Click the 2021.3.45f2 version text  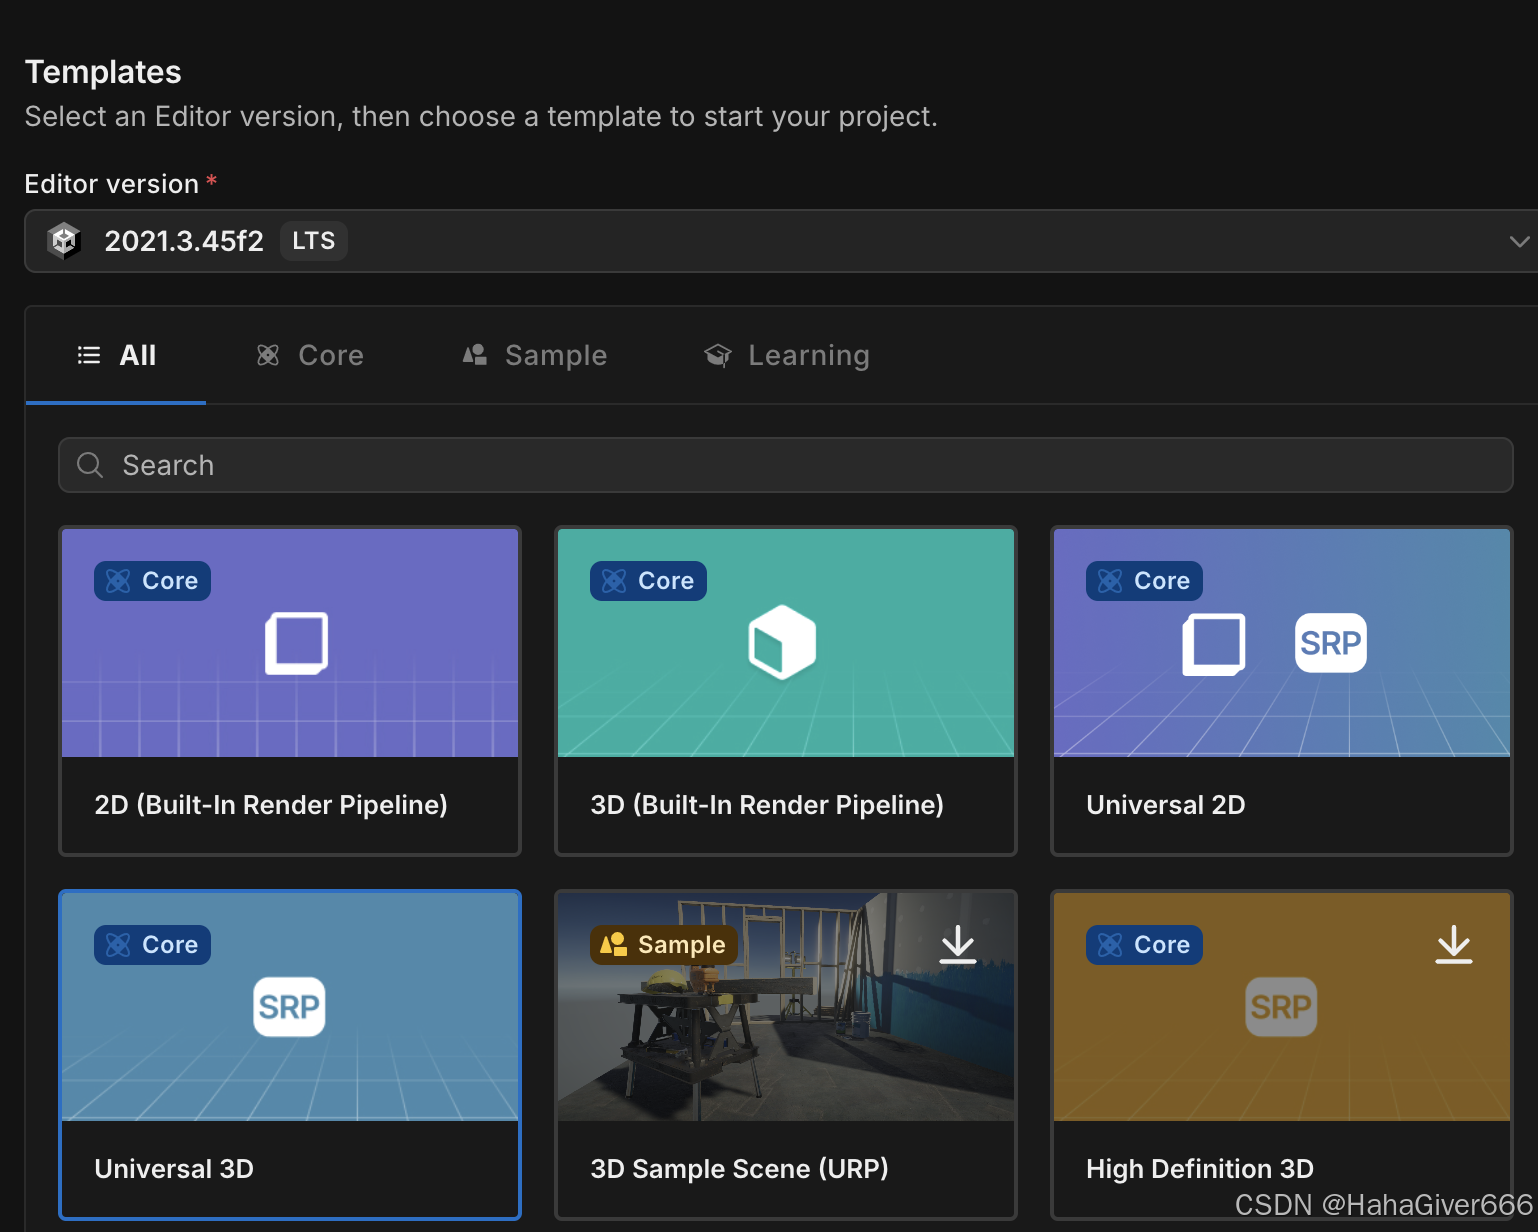pyautogui.click(x=184, y=241)
